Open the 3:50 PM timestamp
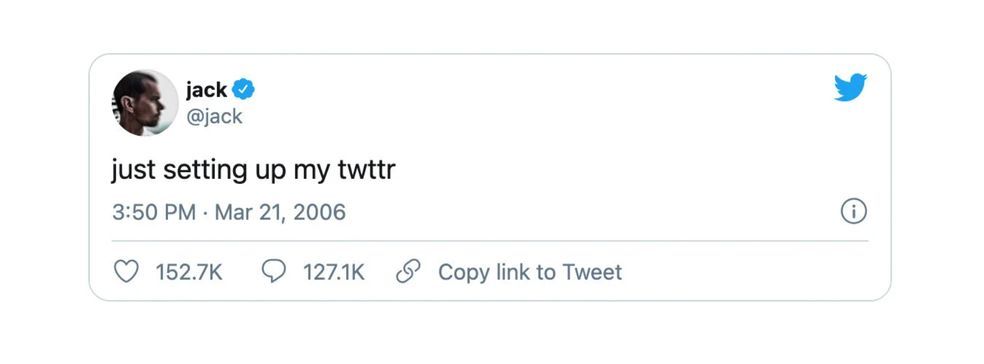Image resolution: width=984 pixels, height=364 pixels. [x=154, y=212]
